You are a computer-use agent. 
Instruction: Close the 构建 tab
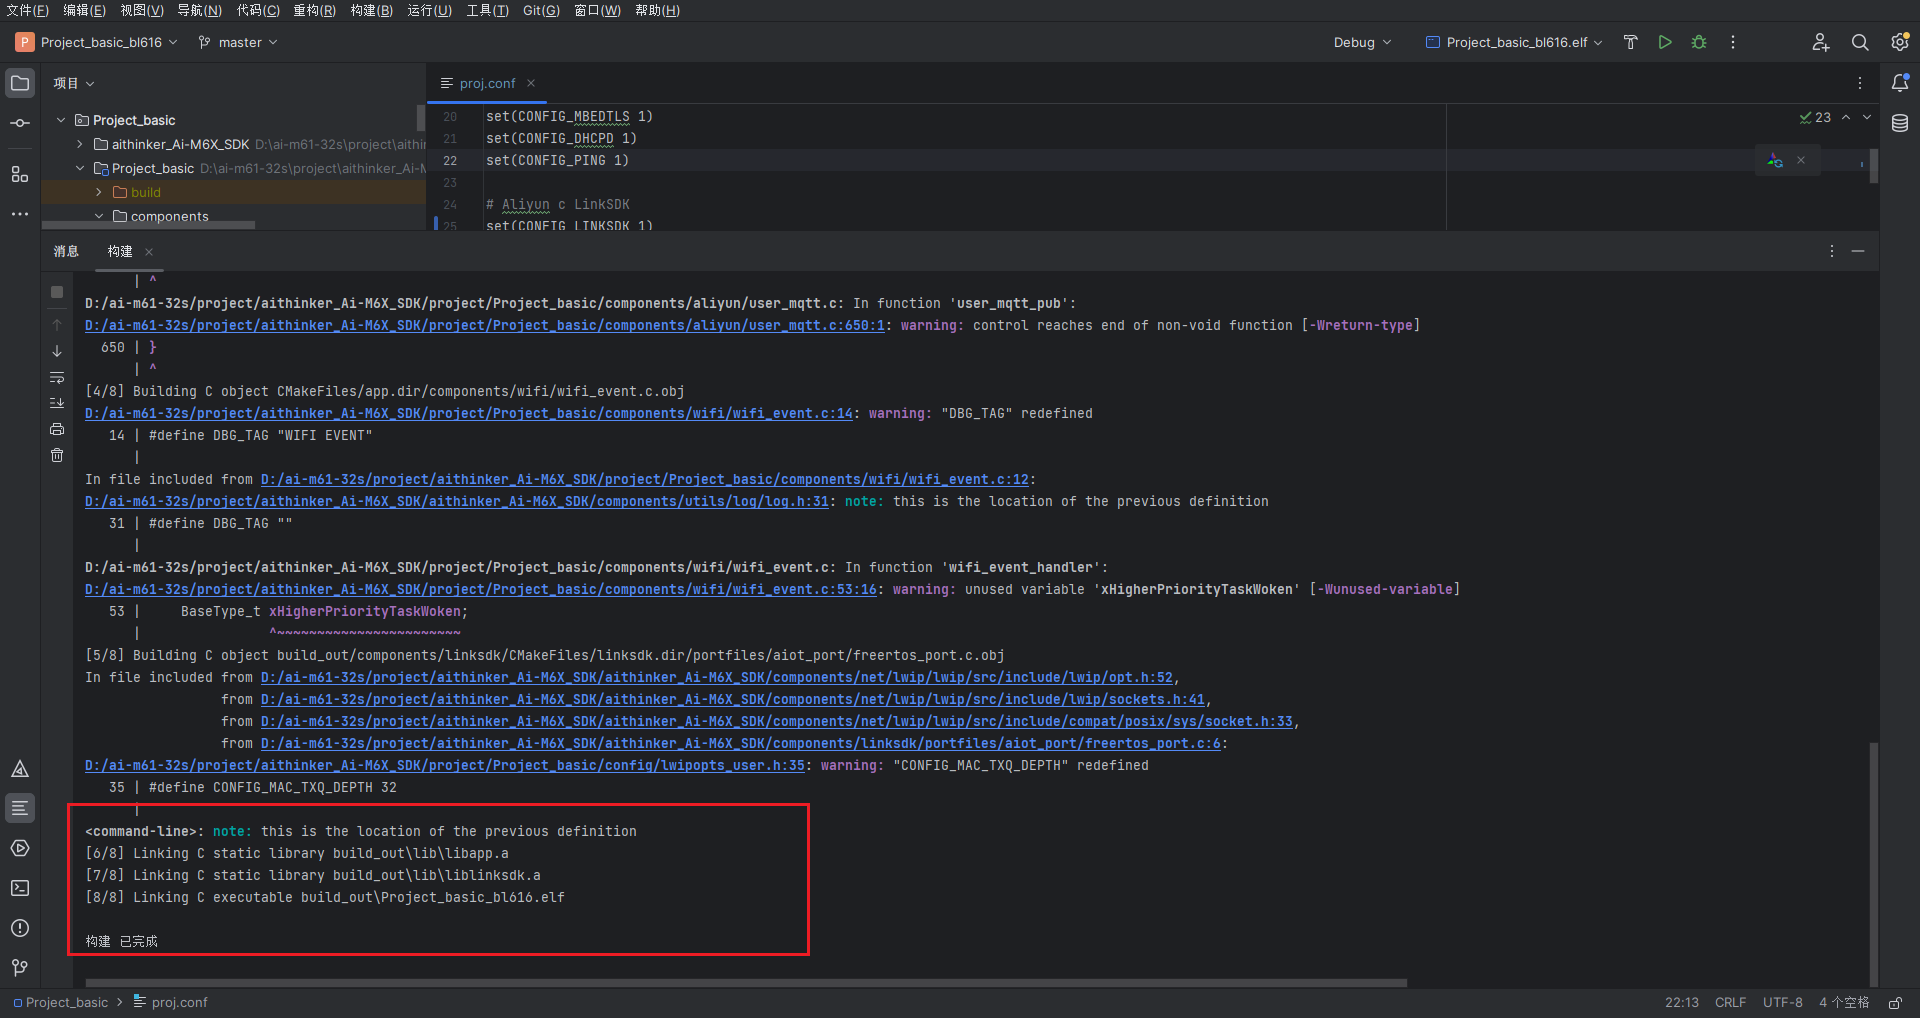(x=149, y=251)
